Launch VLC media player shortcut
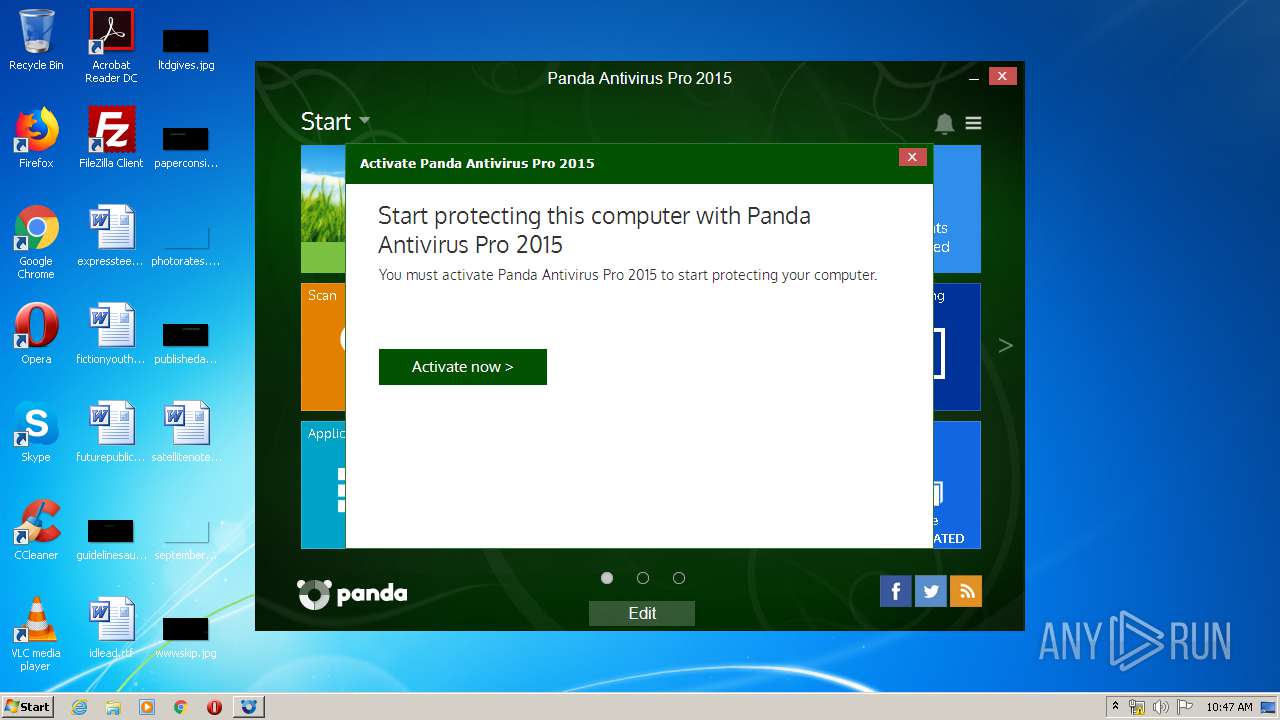This screenshot has height=720, width=1280. [36, 634]
